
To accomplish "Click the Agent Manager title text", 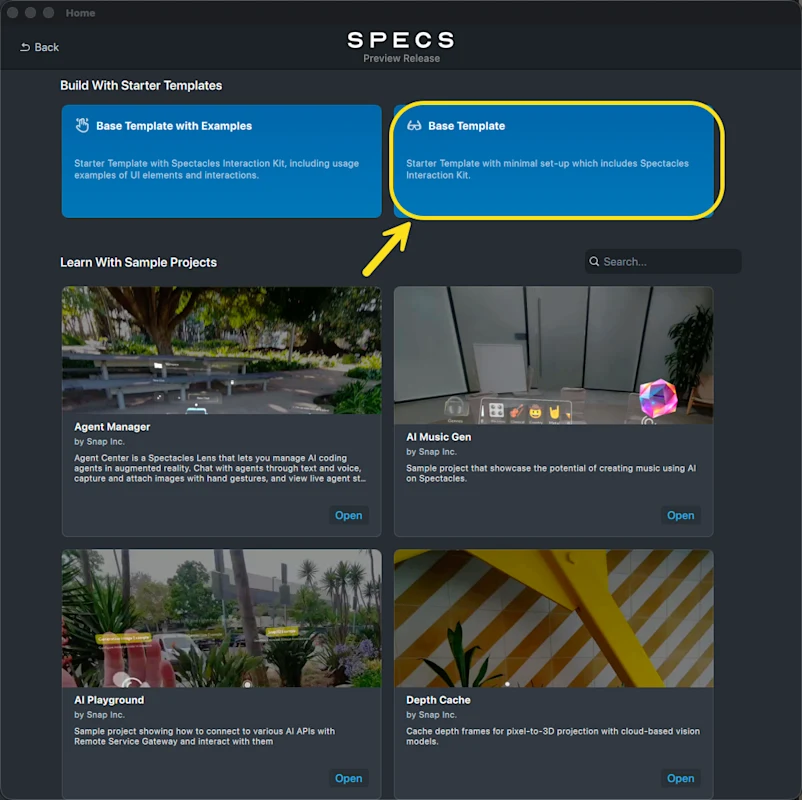I will click(112, 427).
